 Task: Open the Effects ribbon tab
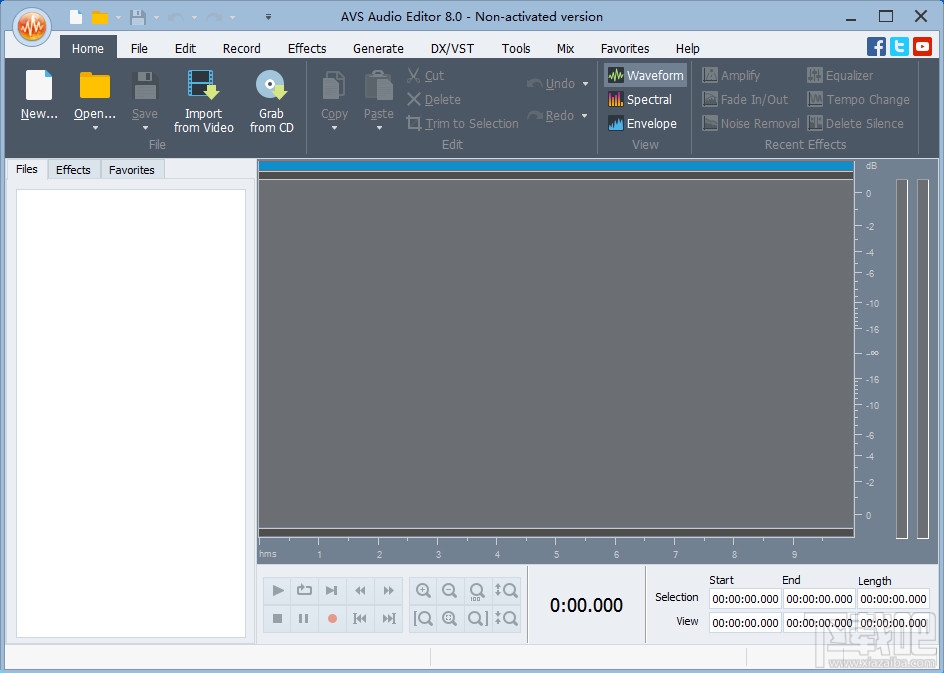[306, 48]
